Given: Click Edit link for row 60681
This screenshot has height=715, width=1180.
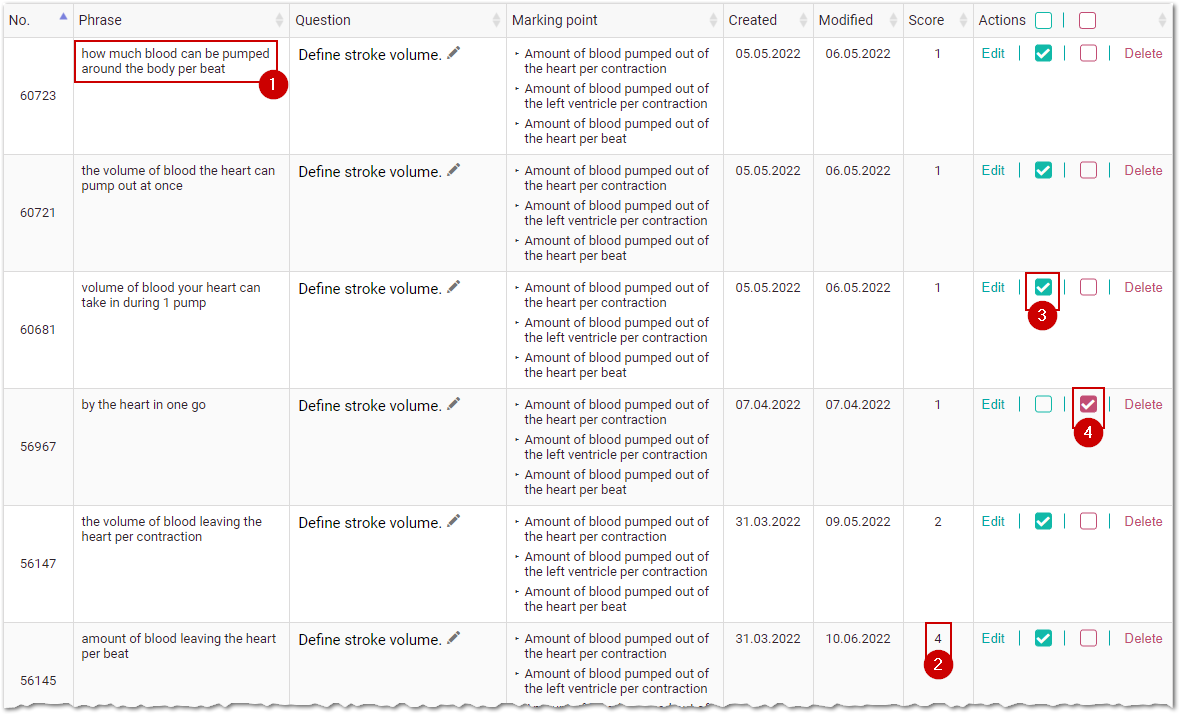Looking at the screenshot, I should point(993,288).
